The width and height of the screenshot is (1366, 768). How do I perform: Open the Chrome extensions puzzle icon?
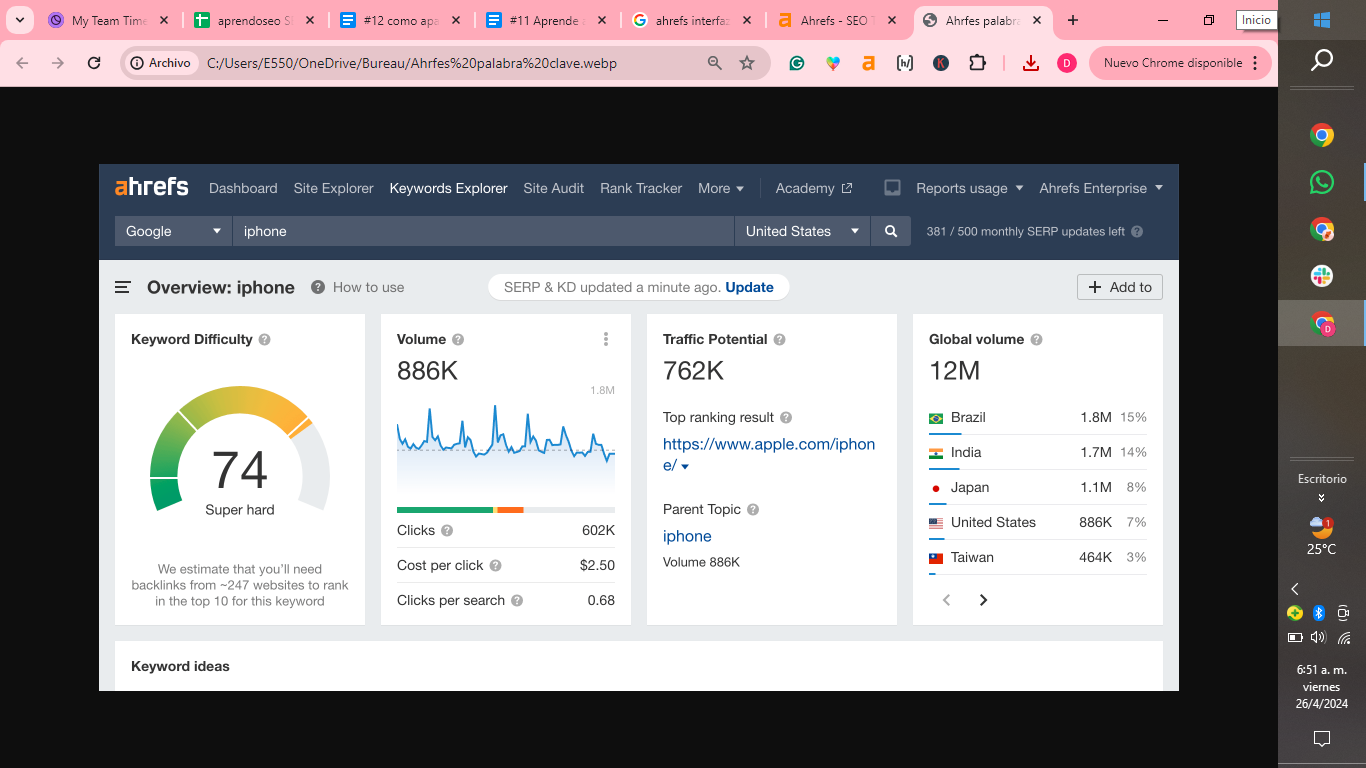pyautogui.click(x=977, y=63)
